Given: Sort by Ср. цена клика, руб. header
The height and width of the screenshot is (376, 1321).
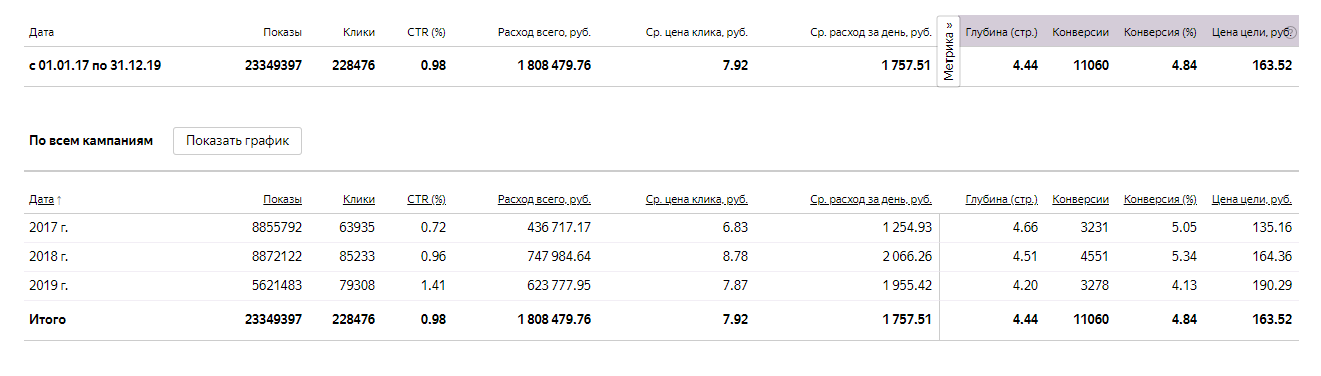Looking at the screenshot, I should [x=697, y=199].
